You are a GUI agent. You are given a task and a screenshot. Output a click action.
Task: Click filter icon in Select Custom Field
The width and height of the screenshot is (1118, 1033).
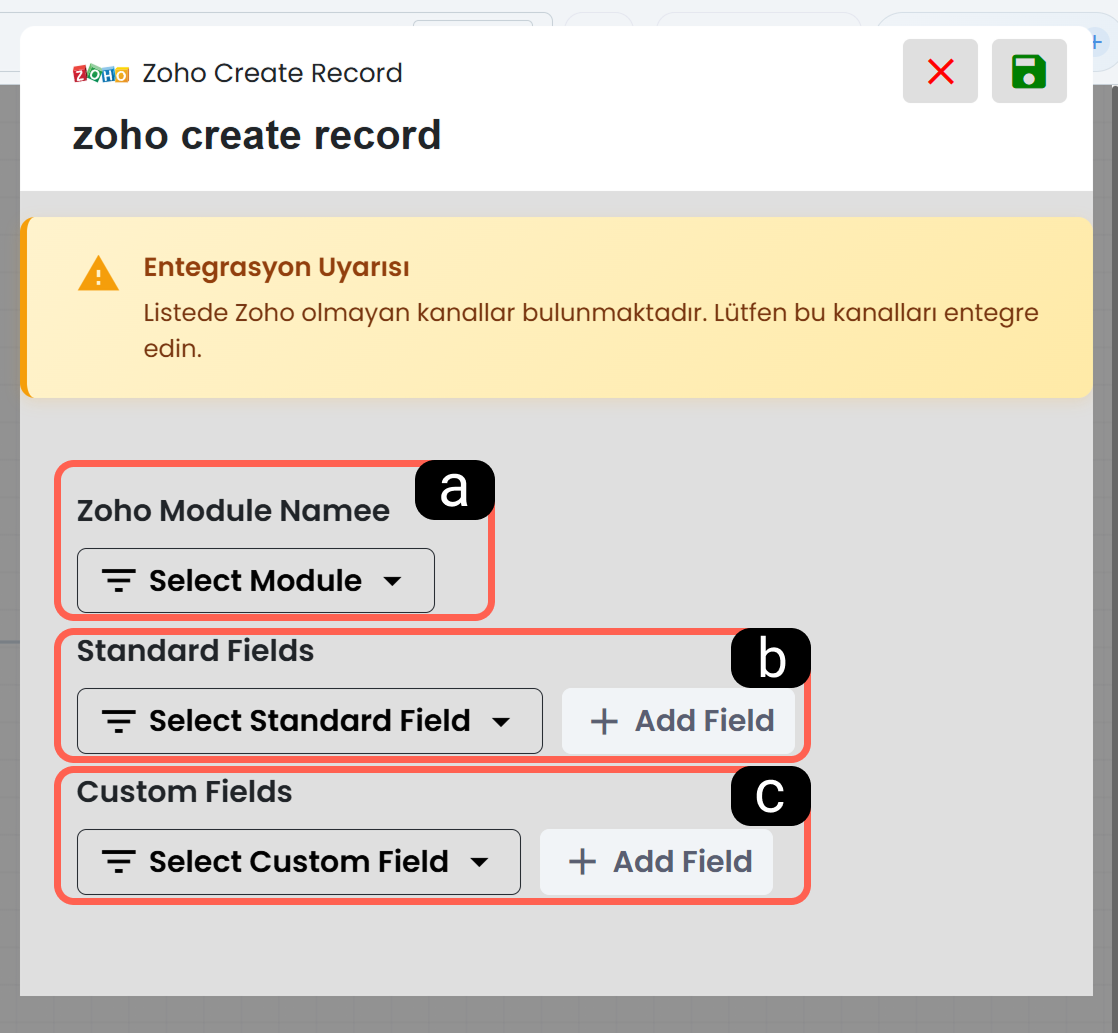118,861
